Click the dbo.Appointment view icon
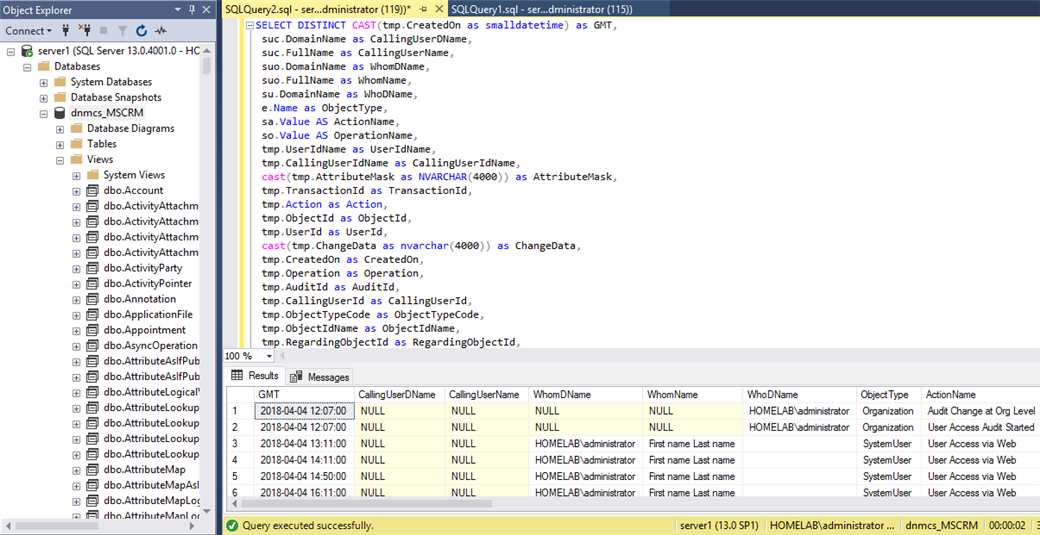The height and width of the screenshot is (535, 1040). click(x=92, y=330)
